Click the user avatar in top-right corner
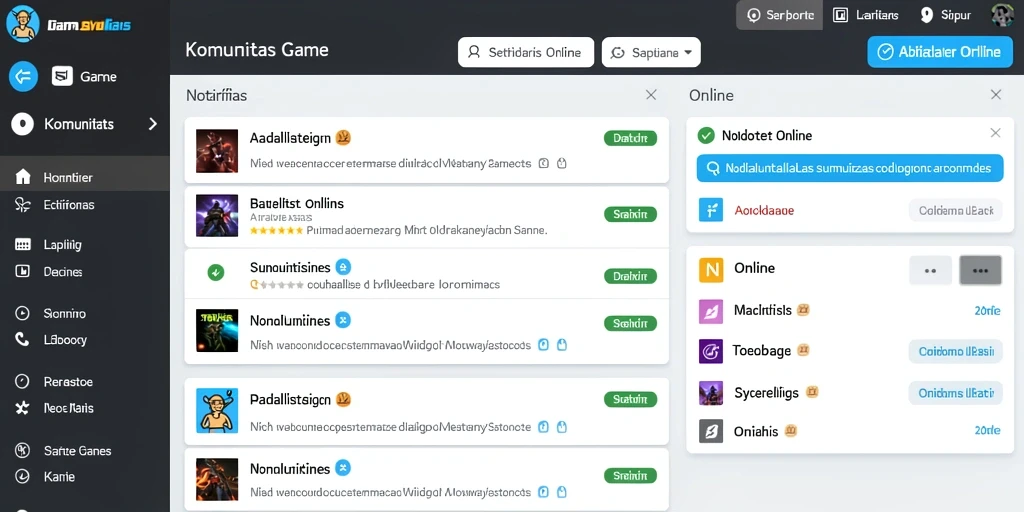 coord(1002,15)
